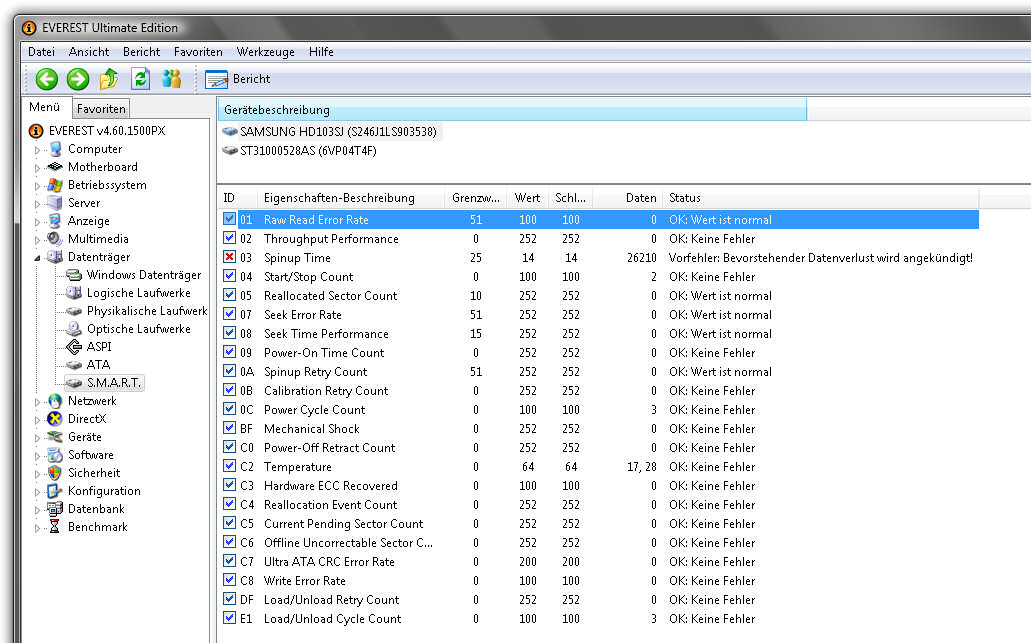Viewport: 1031px width, 643px height.
Task: Open the ATA drive icon in the tree
Action: (74, 365)
